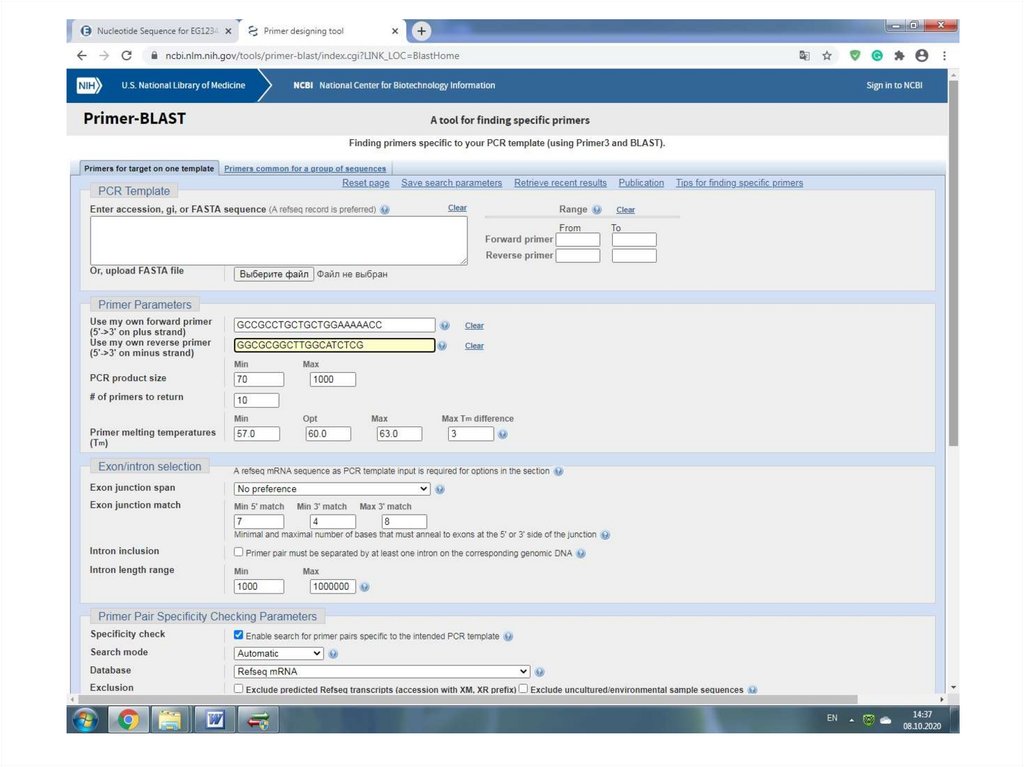
Task: Open help icon beside Search mode dropdown
Action: tap(333, 654)
